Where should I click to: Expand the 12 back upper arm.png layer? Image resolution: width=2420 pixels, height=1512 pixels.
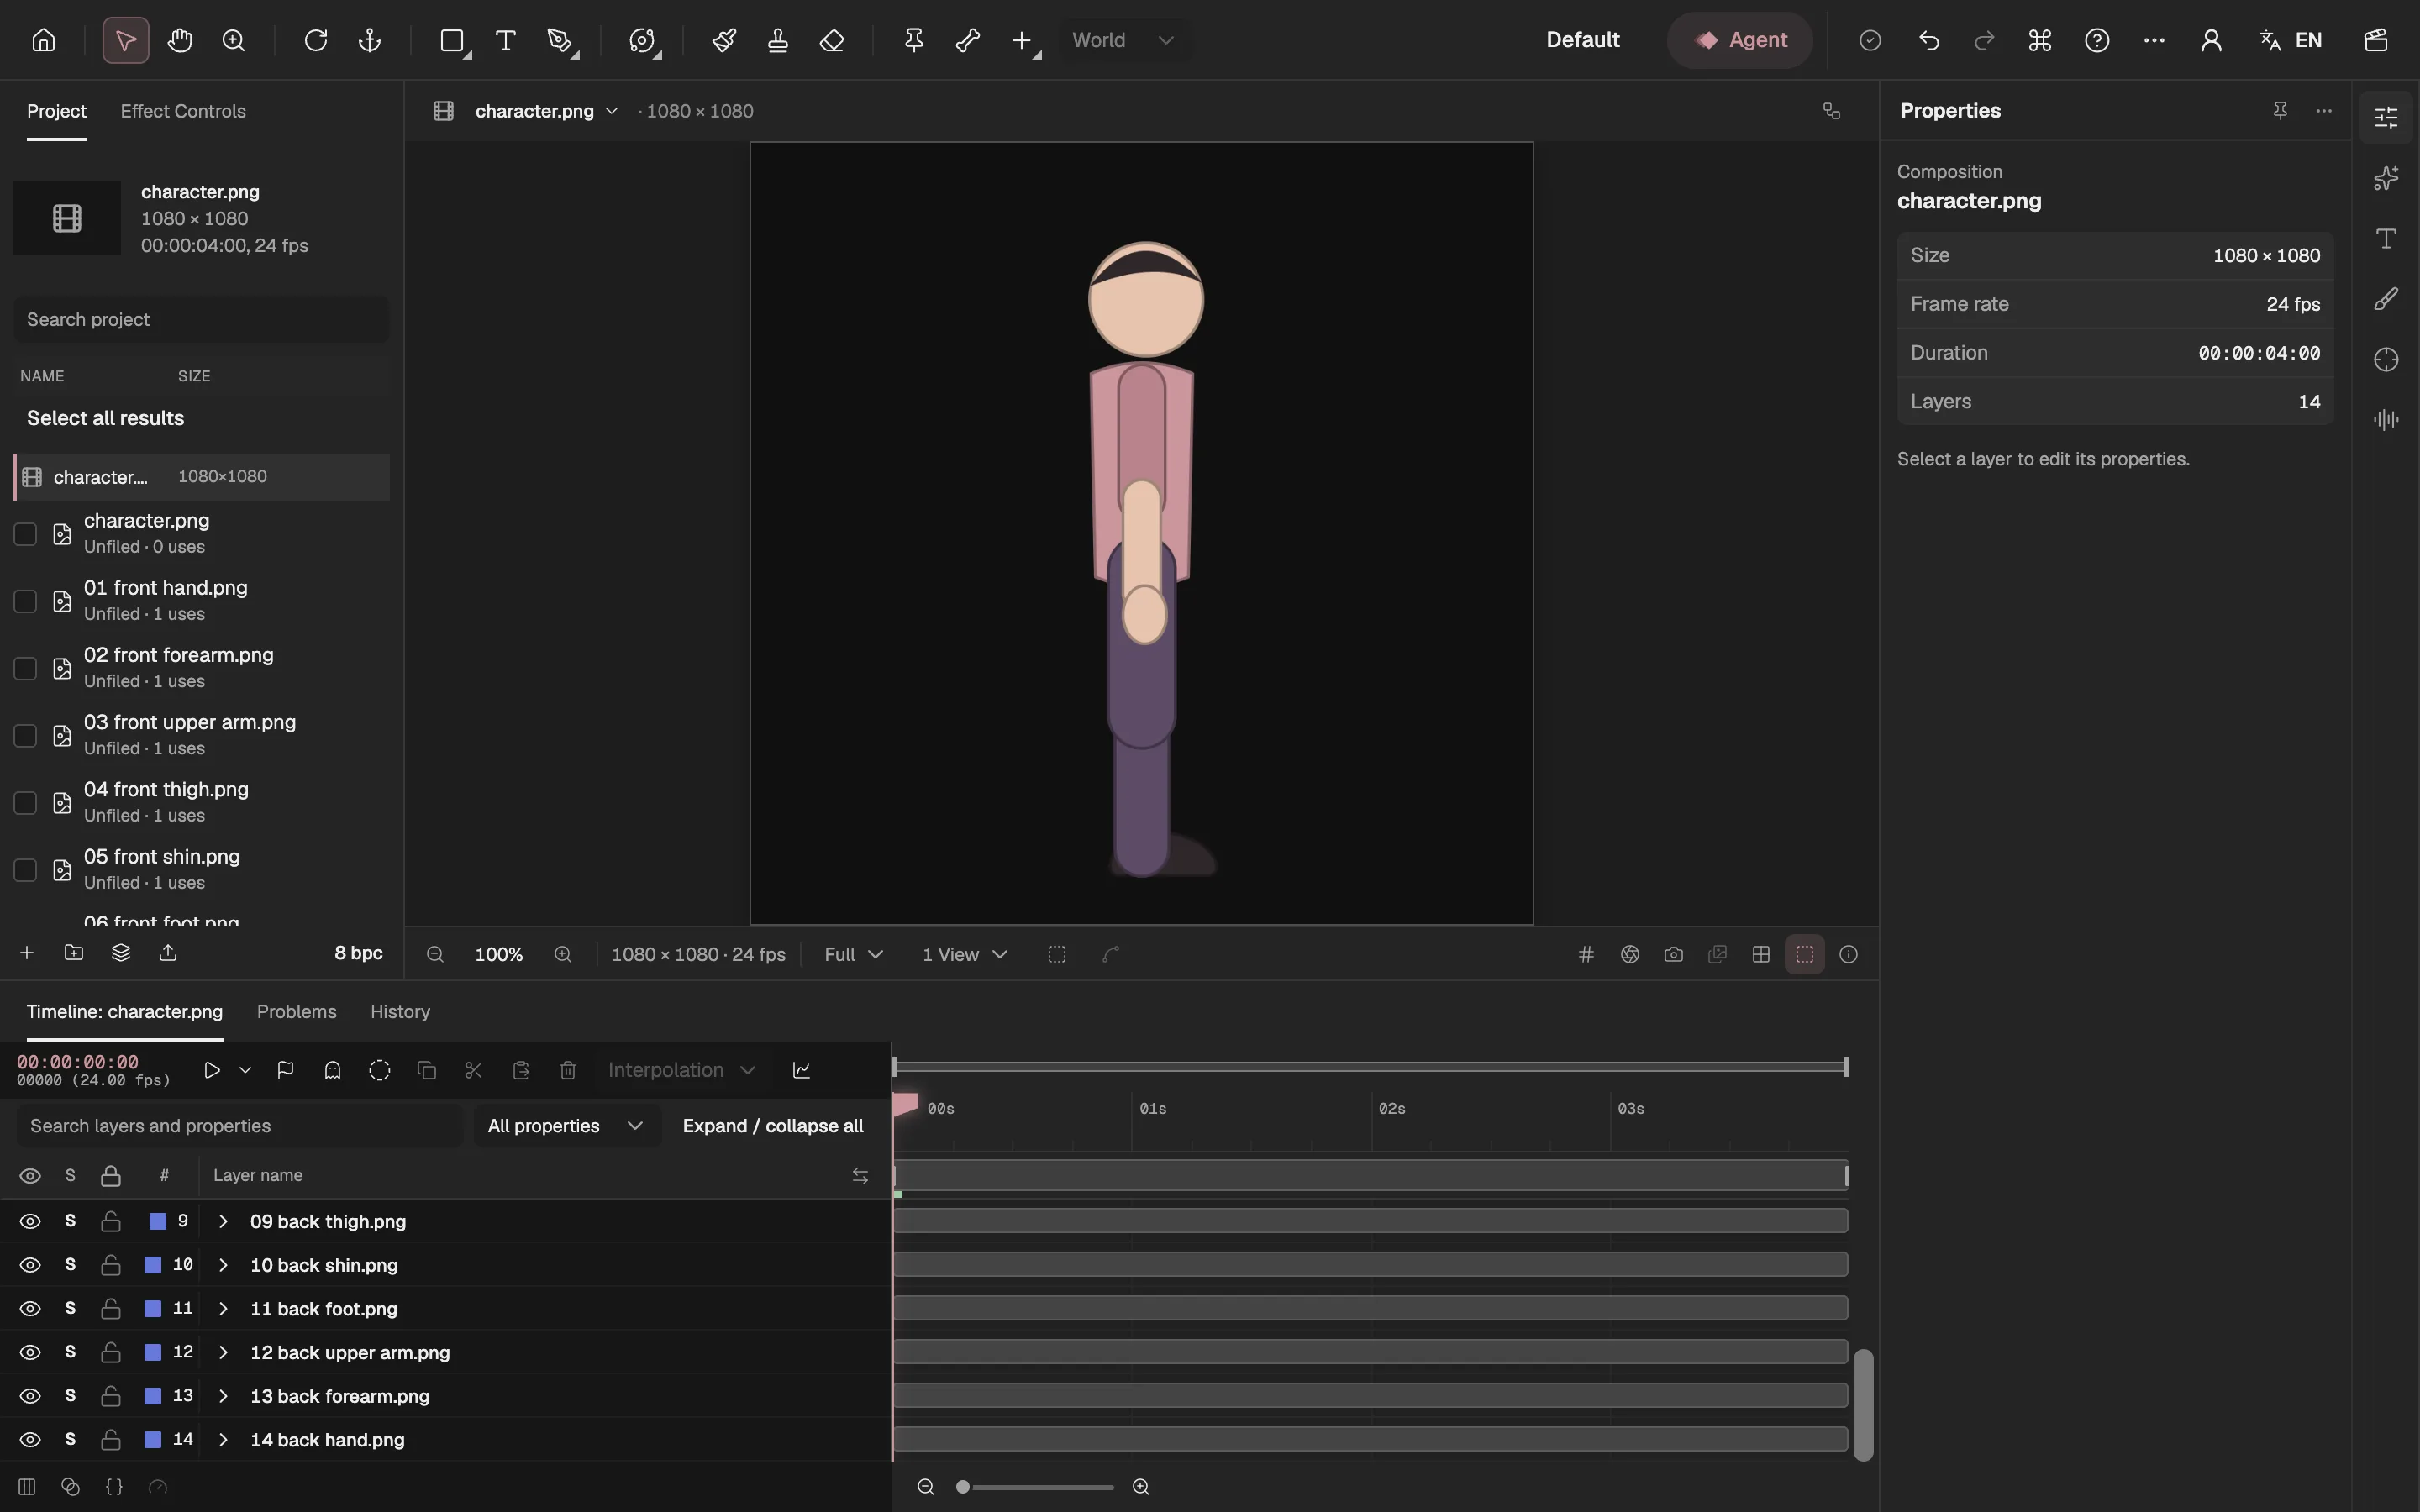223,1352
